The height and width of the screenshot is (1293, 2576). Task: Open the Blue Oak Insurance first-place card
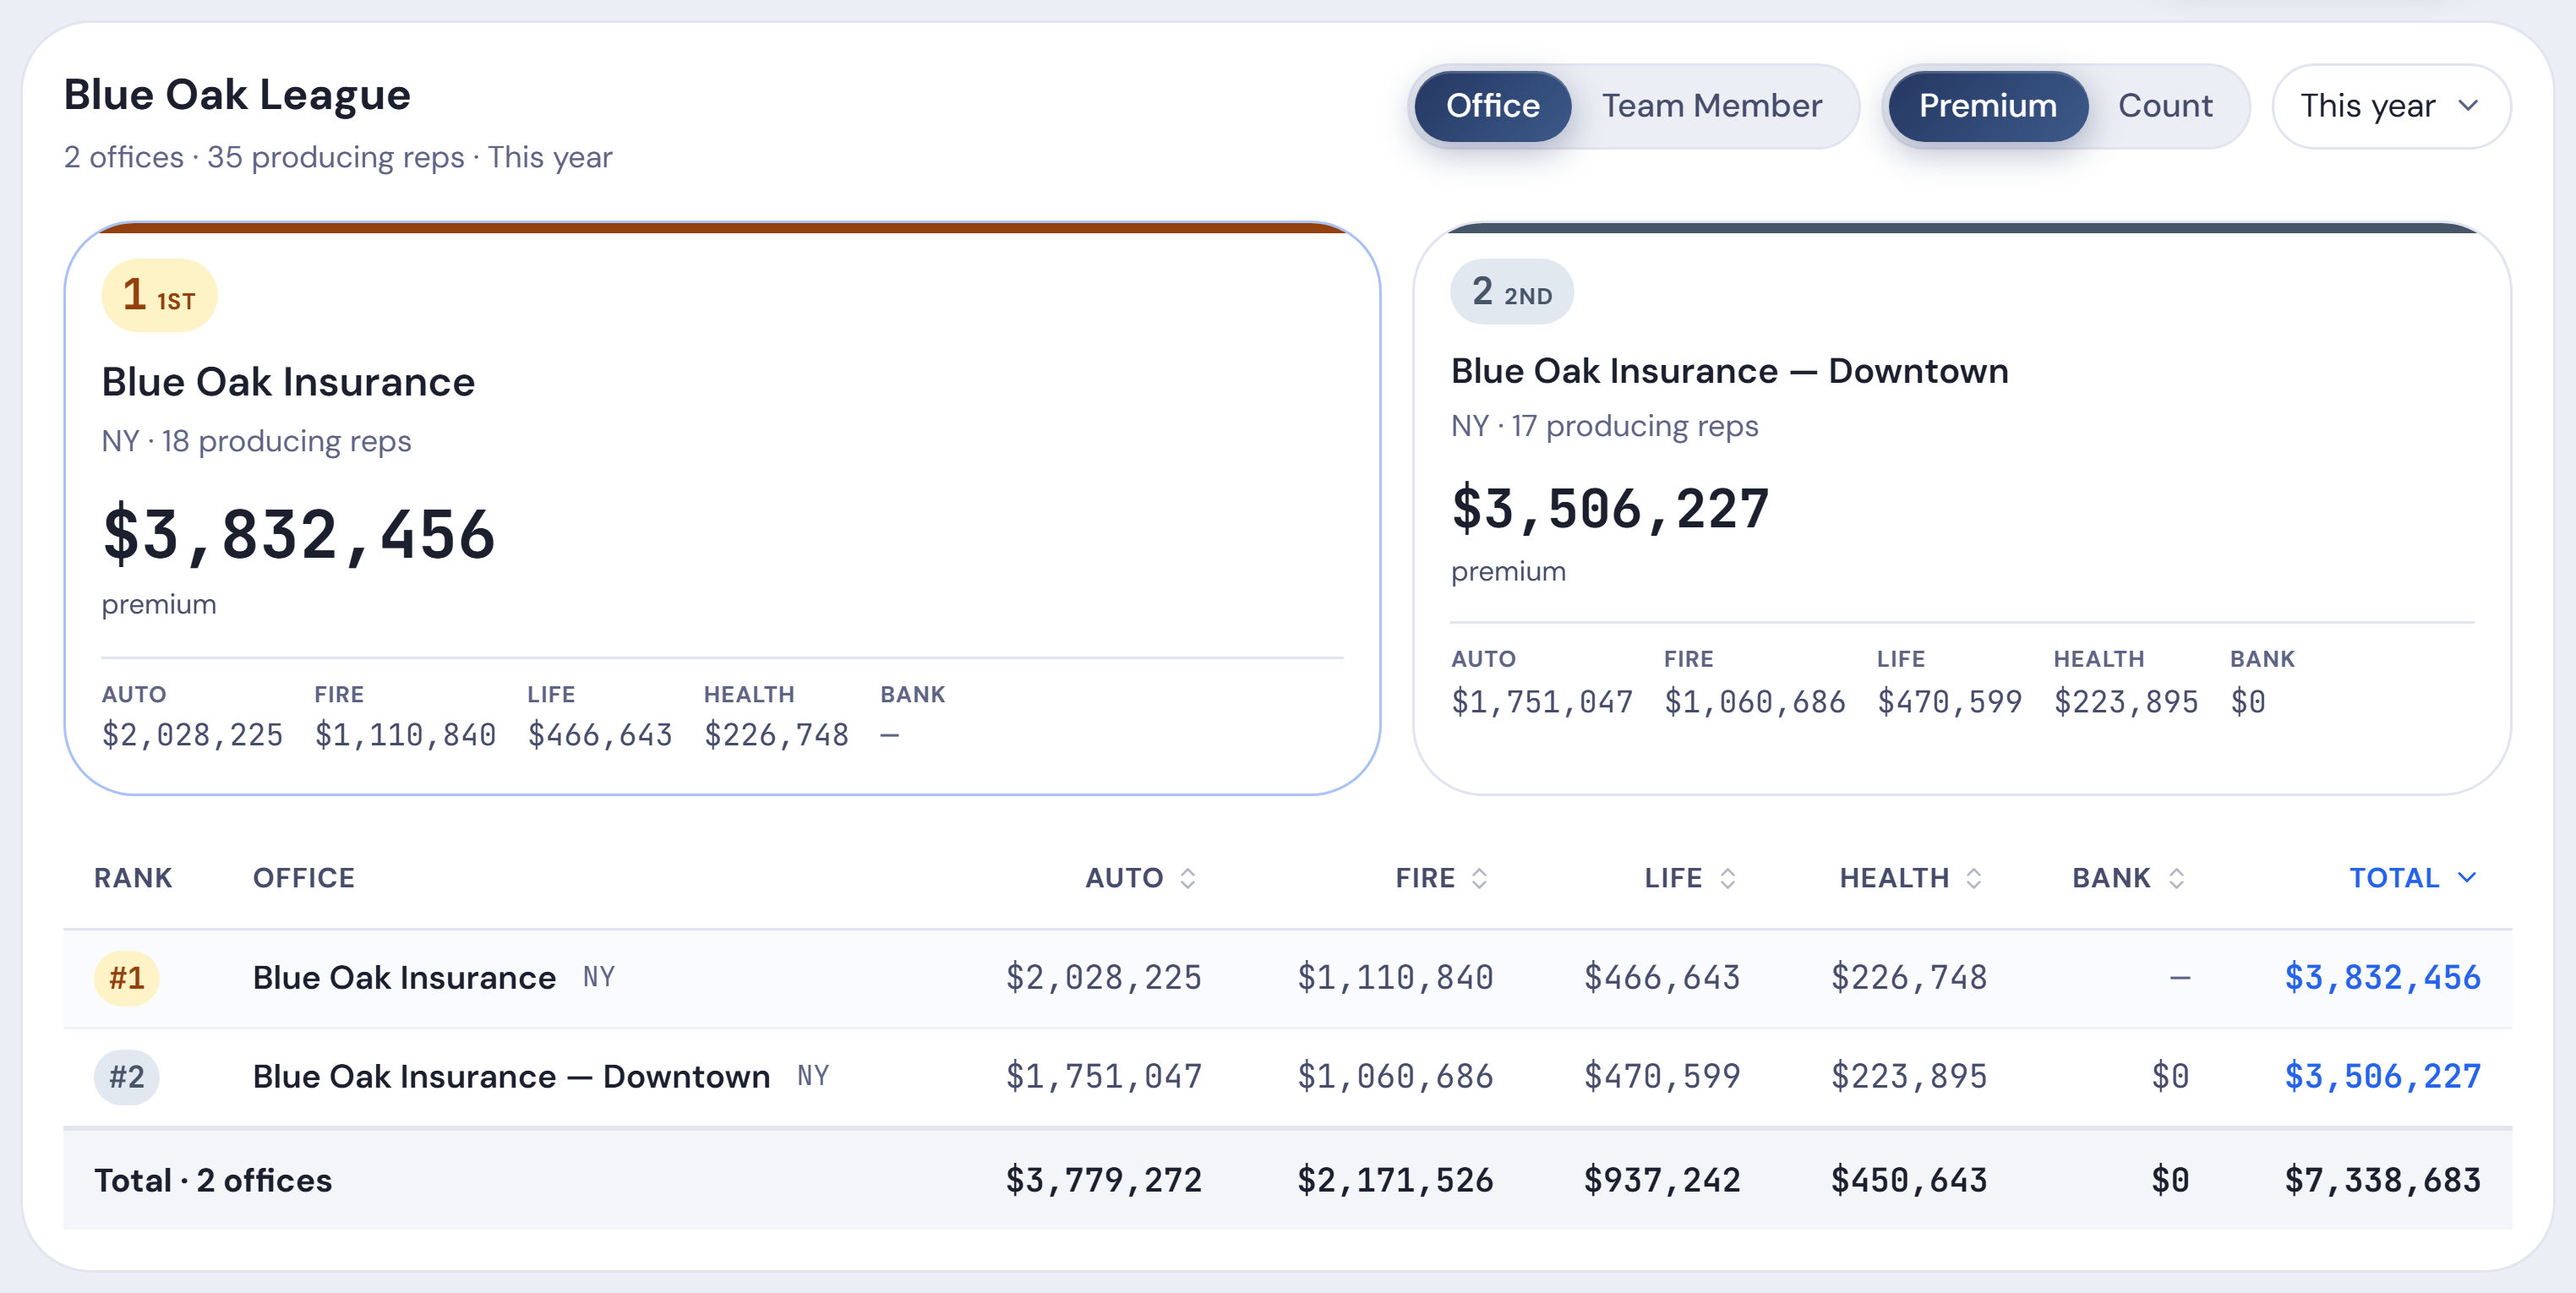click(722, 509)
